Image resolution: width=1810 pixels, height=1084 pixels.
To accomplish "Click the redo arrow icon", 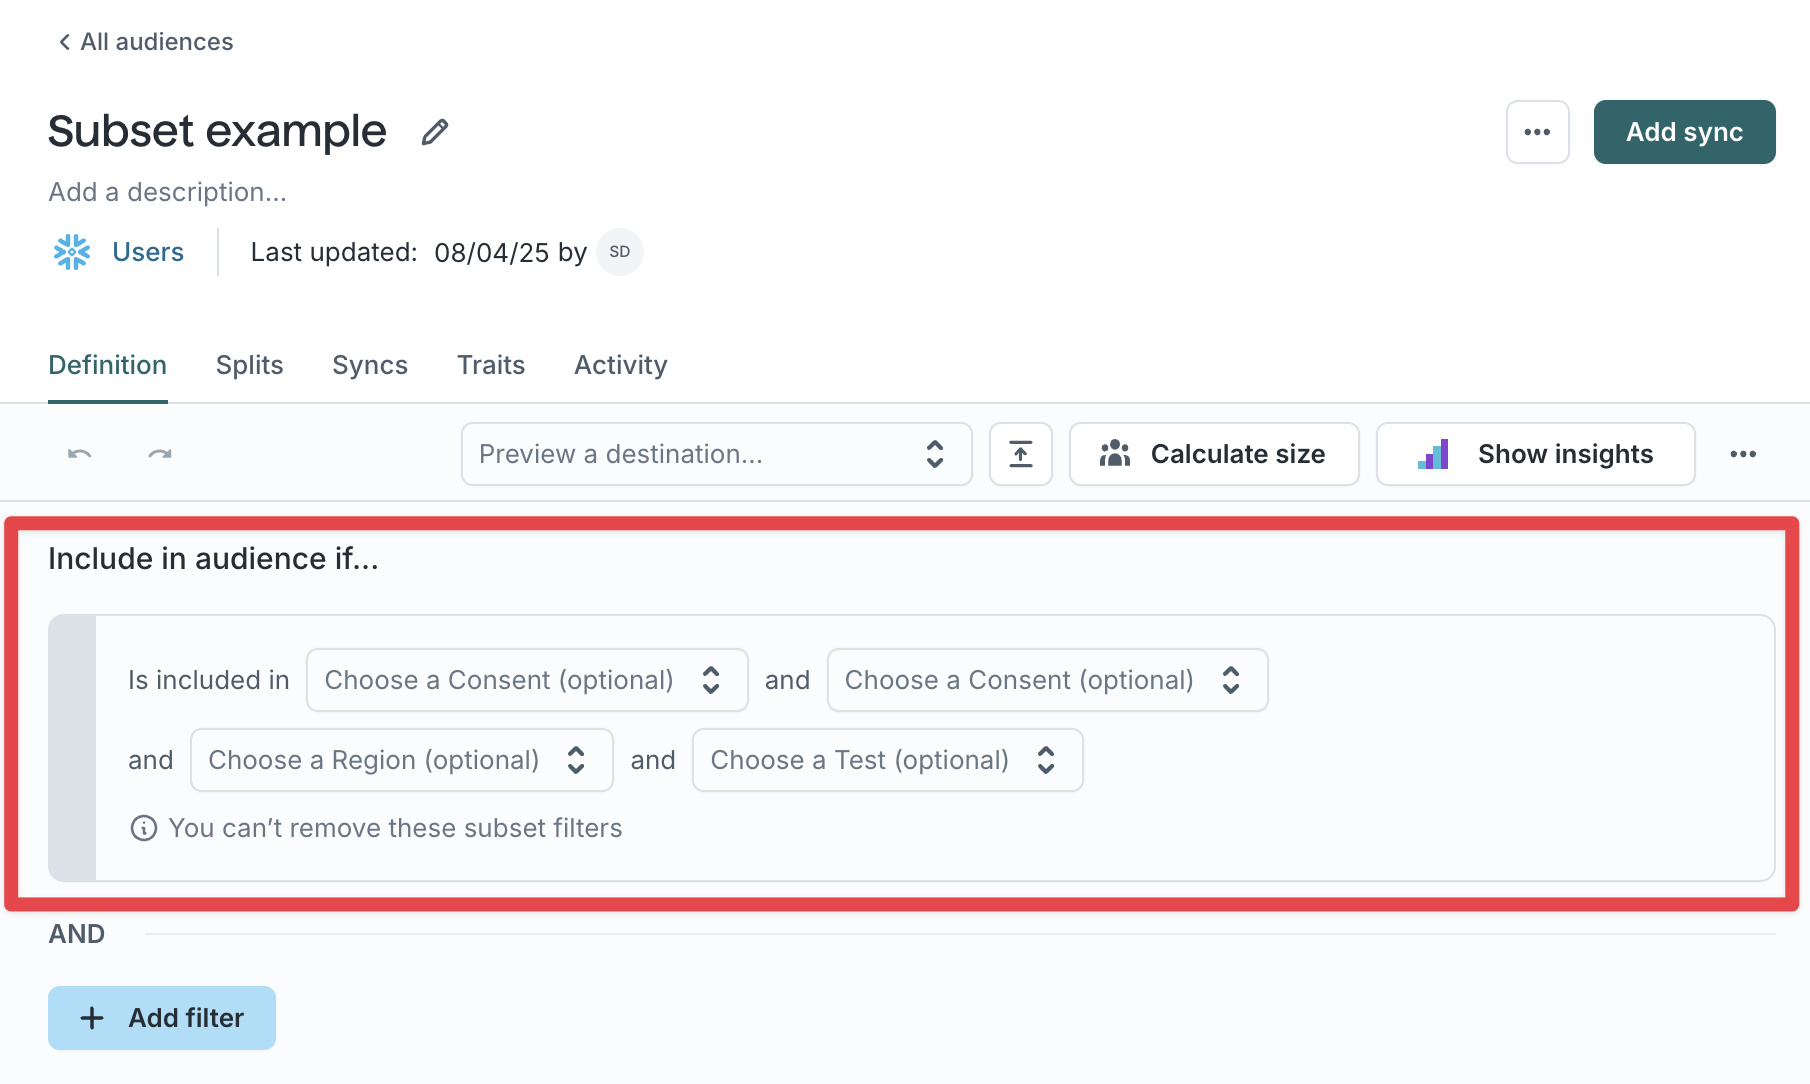I will (160, 454).
